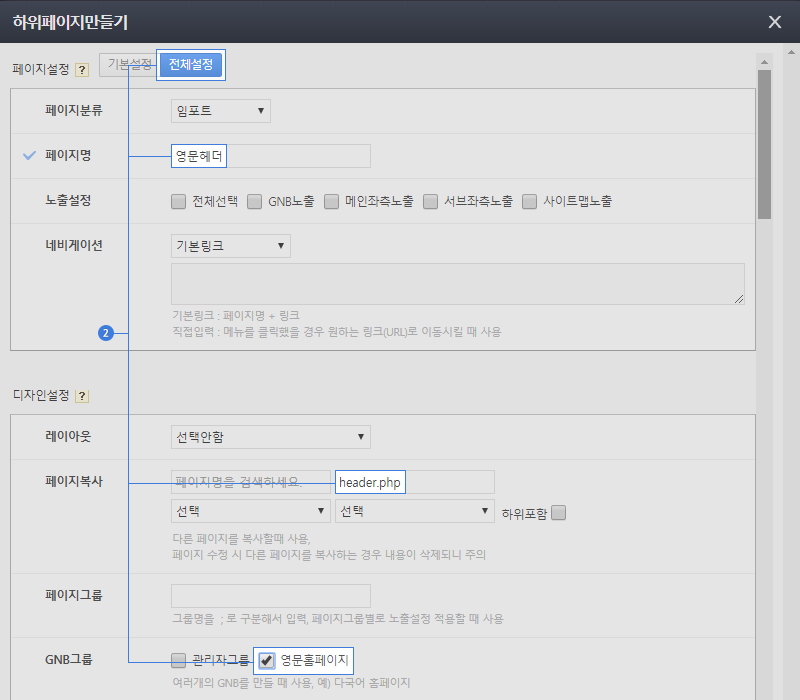Screen dimensions: 800x700
Task: Uncheck the 영문홈페이지 checkbox
Action: click(x=267, y=660)
